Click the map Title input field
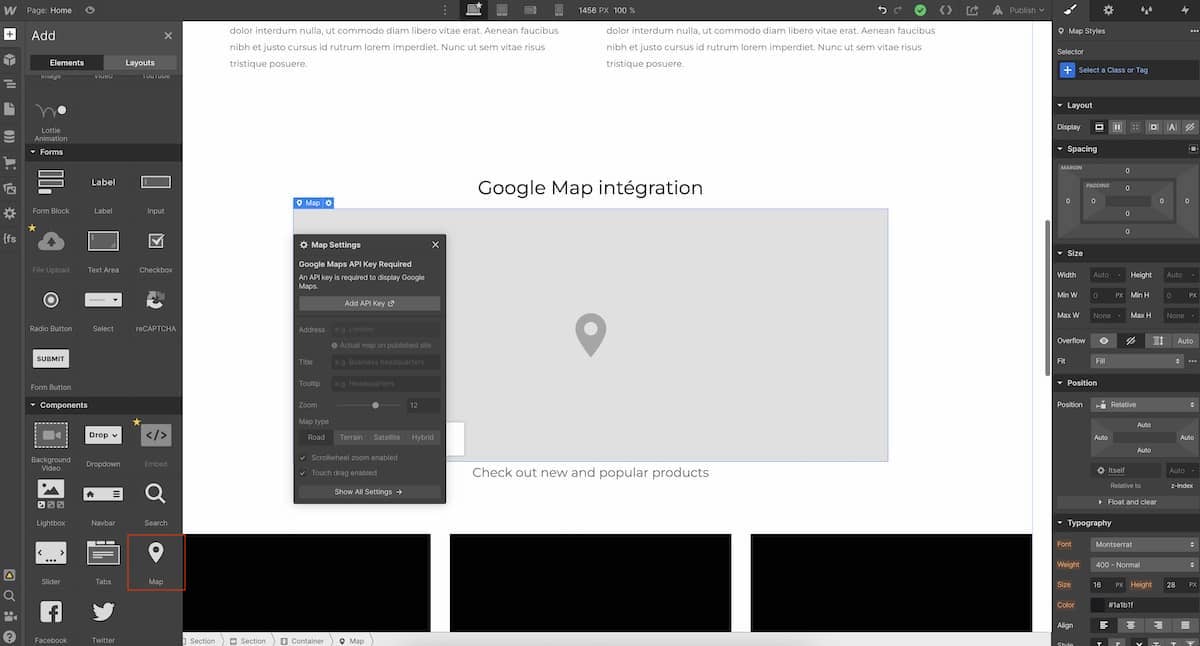1200x646 pixels. point(386,362)
